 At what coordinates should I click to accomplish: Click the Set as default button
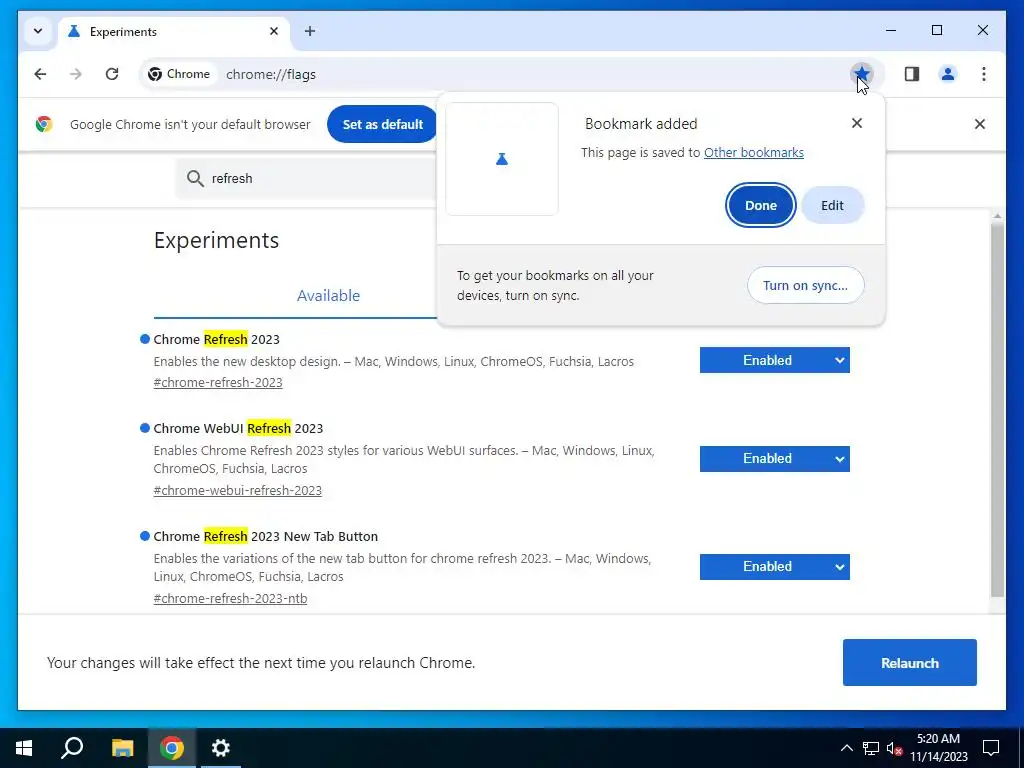pyautogui.click(x=383, y=124)
